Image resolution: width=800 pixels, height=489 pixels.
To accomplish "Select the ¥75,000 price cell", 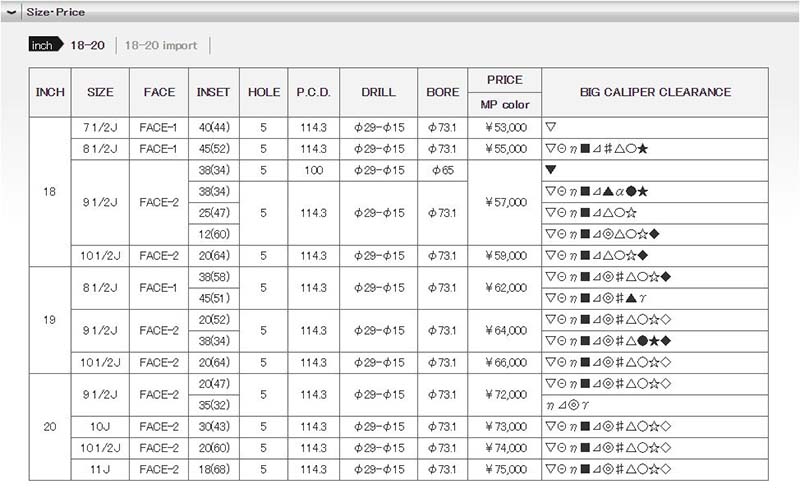I will click(505, 469).
